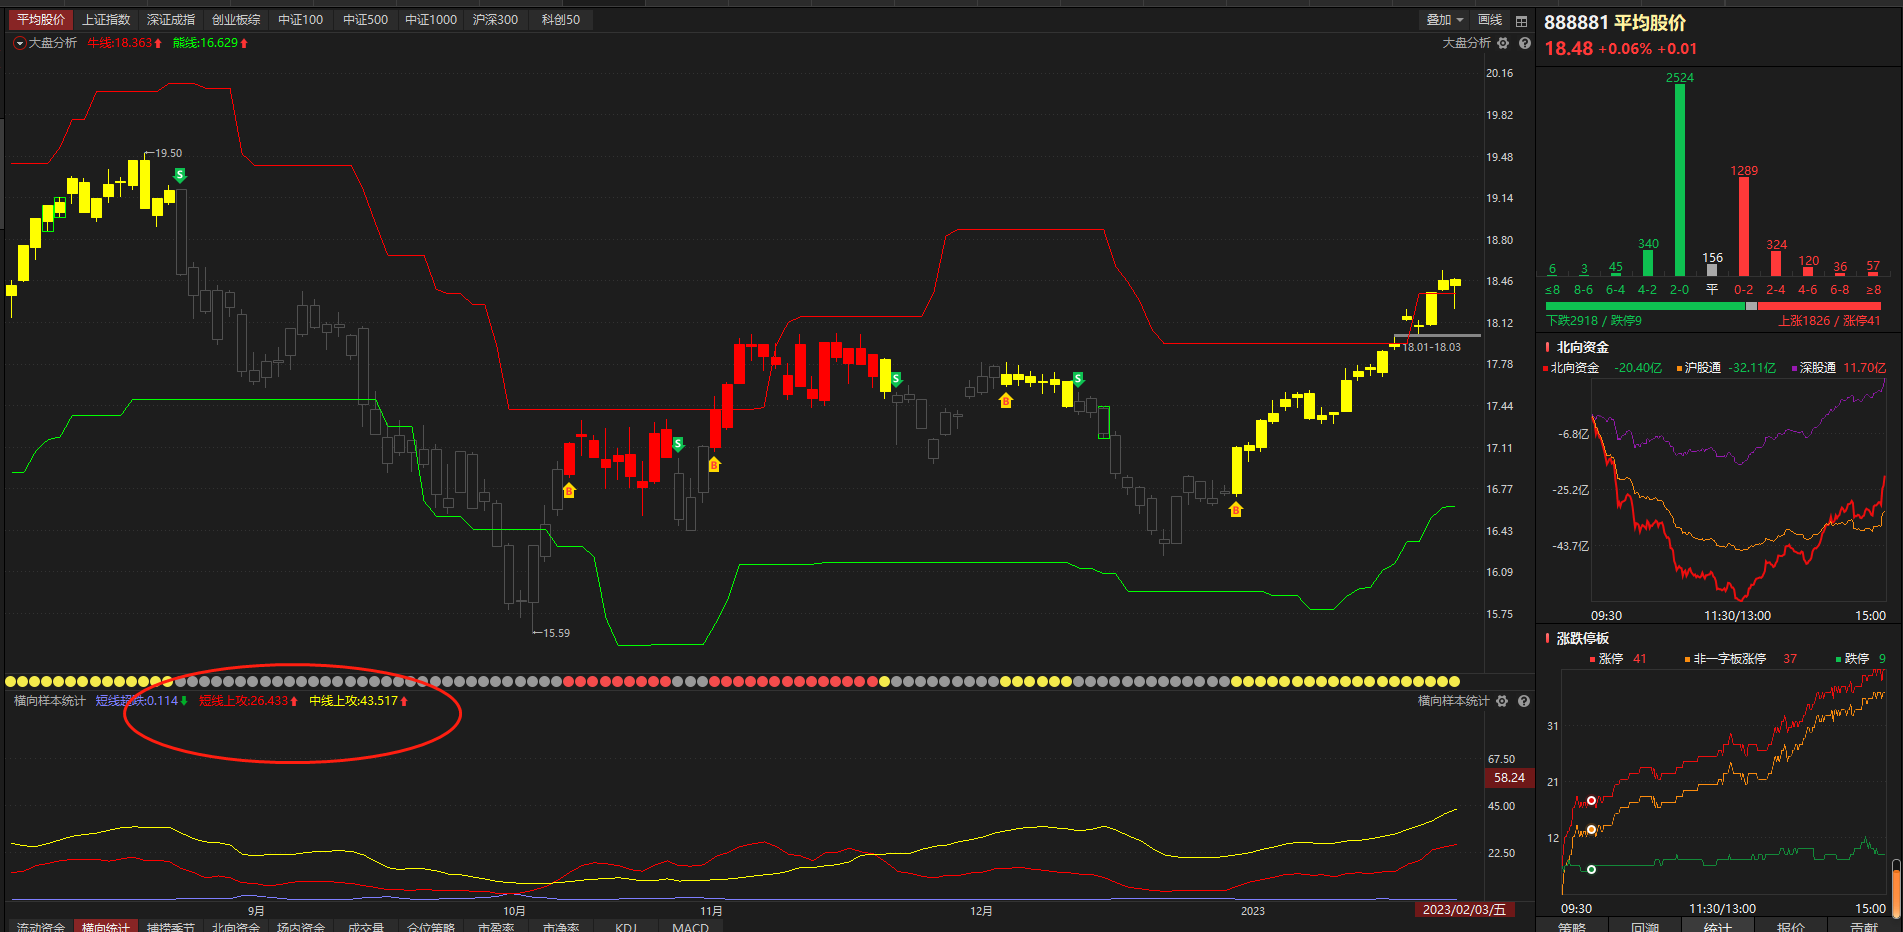The image size is (1903, 932).
Task: Open the 场内资金 indicator tab
Action: (x=301, y=926)
